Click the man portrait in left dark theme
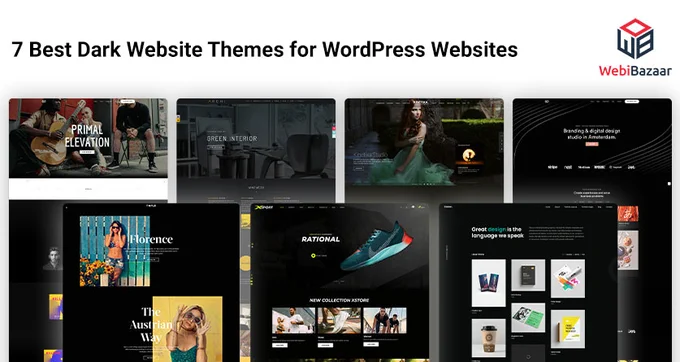Image resolution: width=680 pixels, height=362 pixels. point(53,258)
